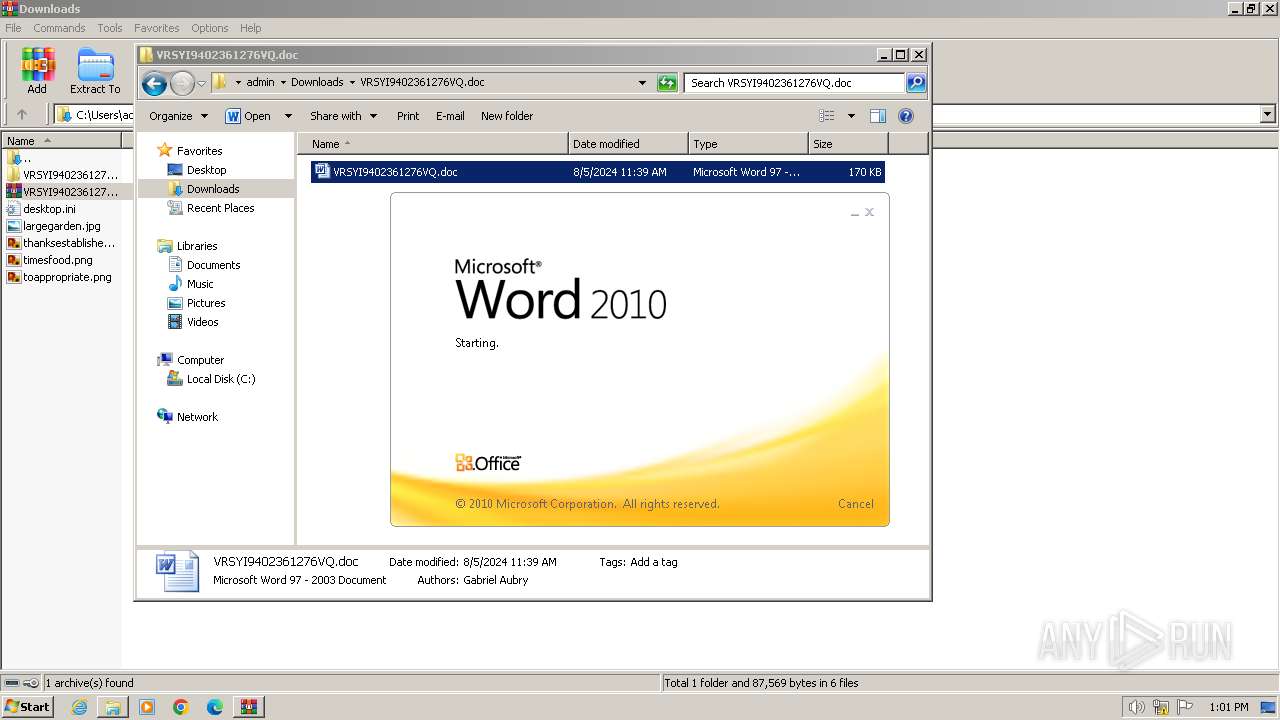Sort by Type column header
The height and width of the screenshot is (720, 1280).
748,144
